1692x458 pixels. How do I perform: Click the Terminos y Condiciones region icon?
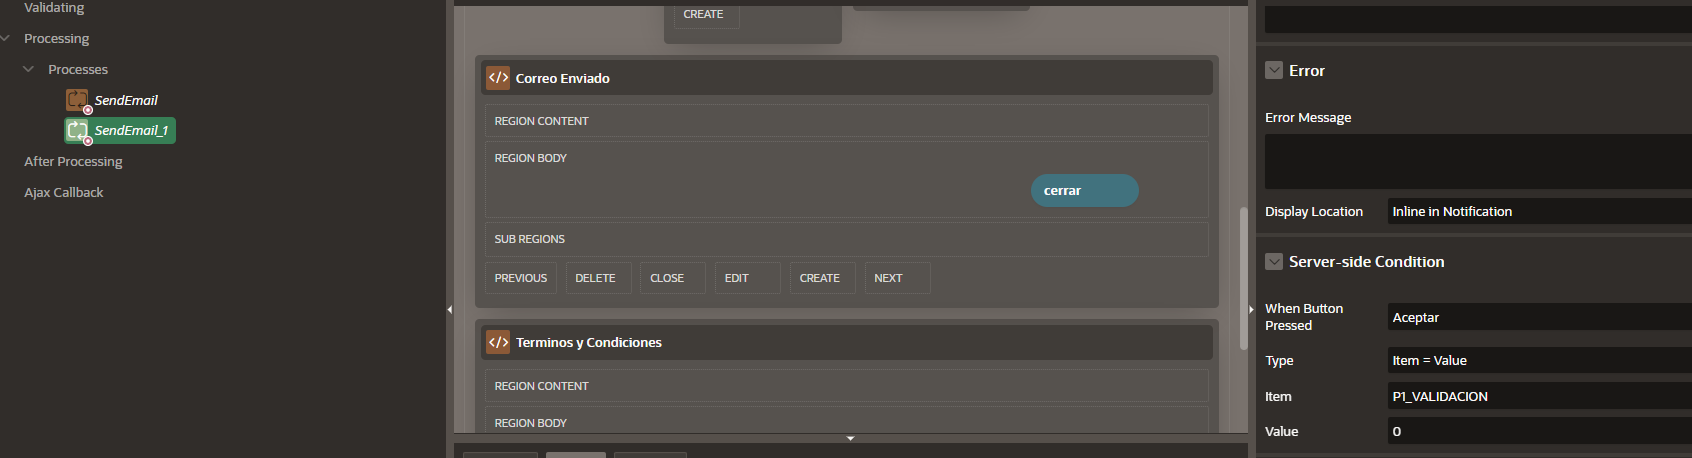coord(498,342)
